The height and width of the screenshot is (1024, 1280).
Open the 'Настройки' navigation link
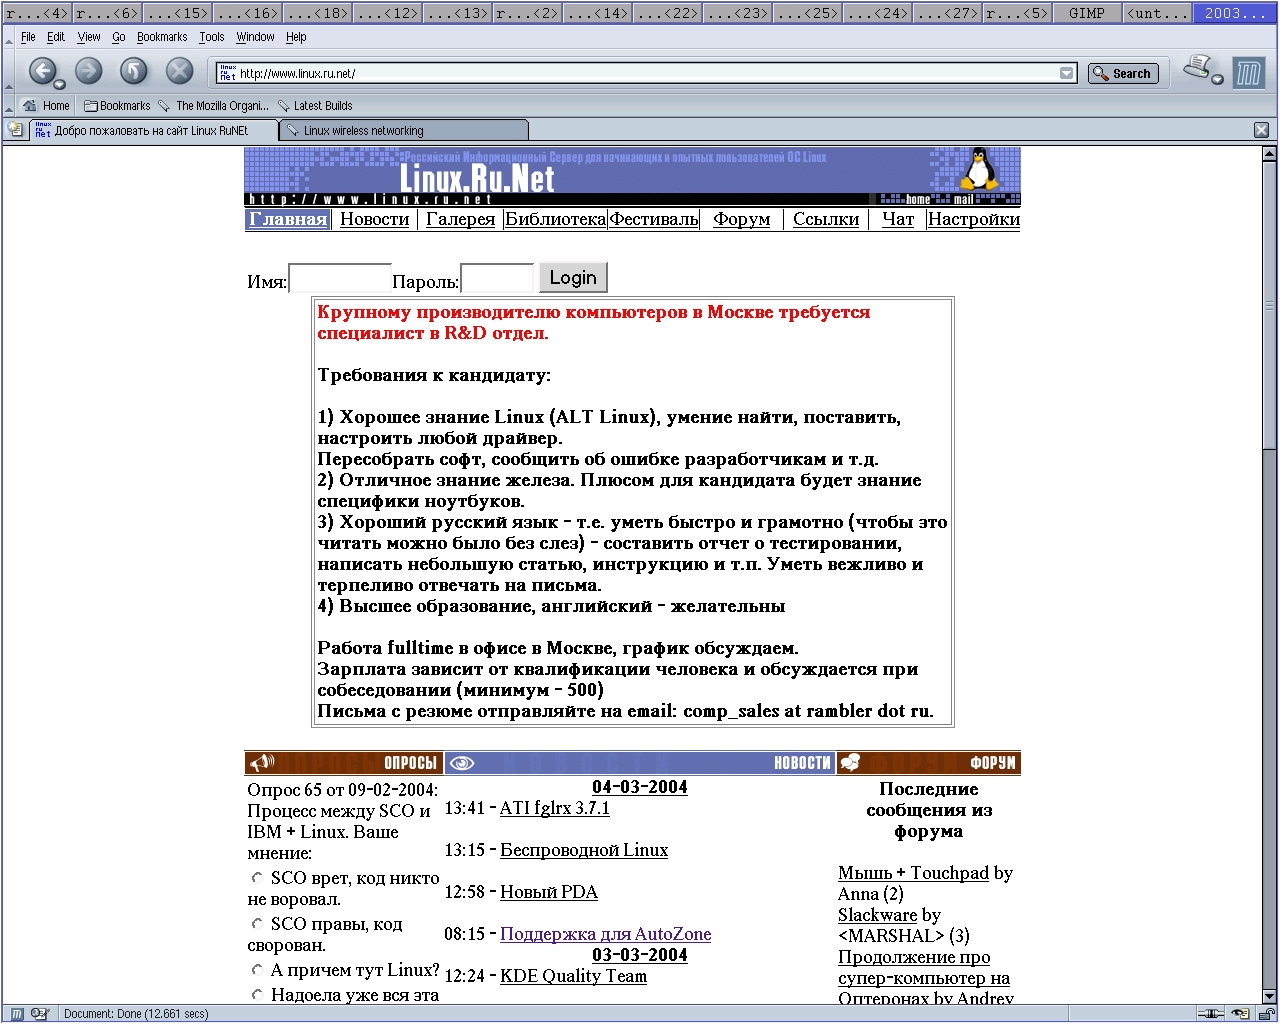(x=974, y=219)
